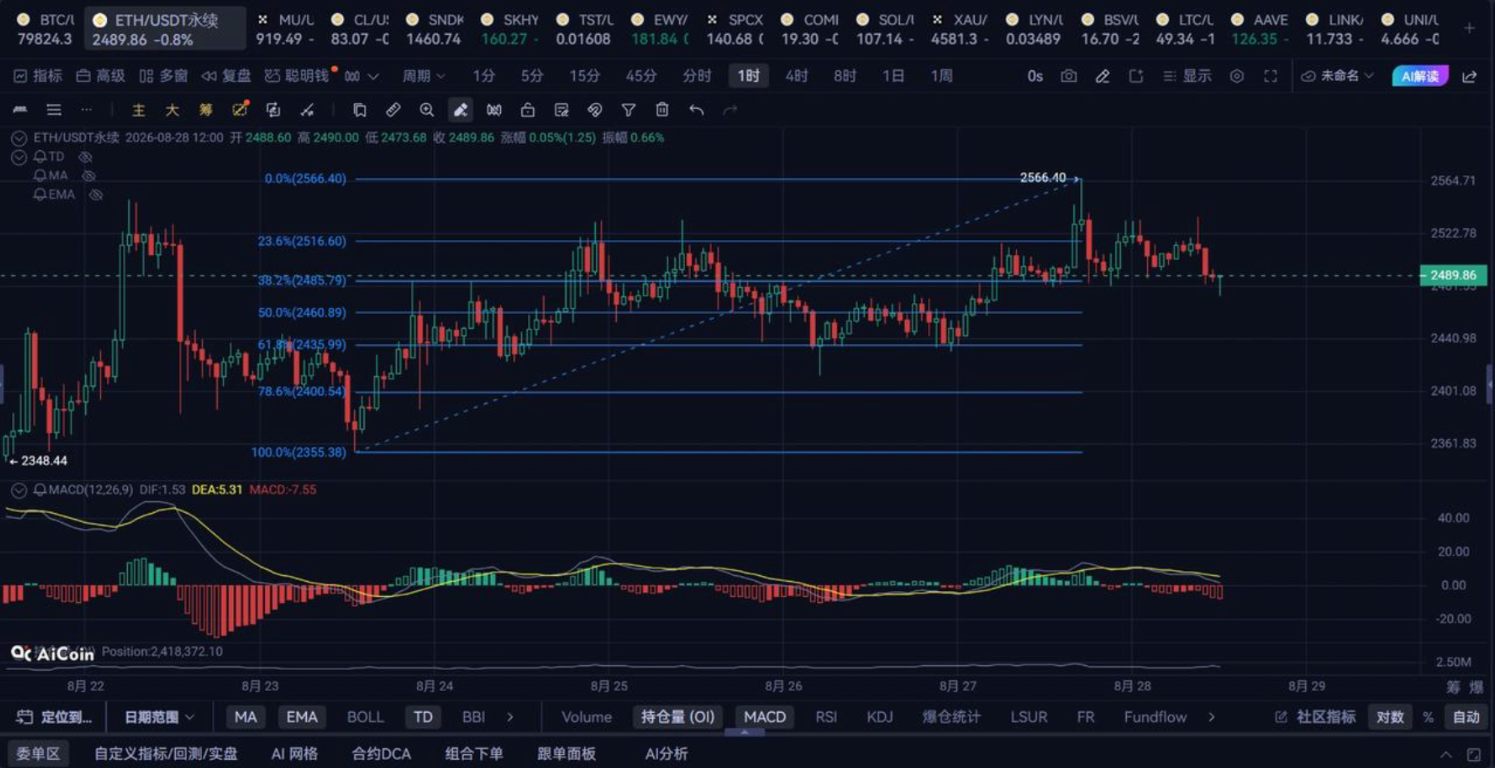Collapse the MACD indicator pane
Screen dimensions: 1495x768
click(19, 490)
